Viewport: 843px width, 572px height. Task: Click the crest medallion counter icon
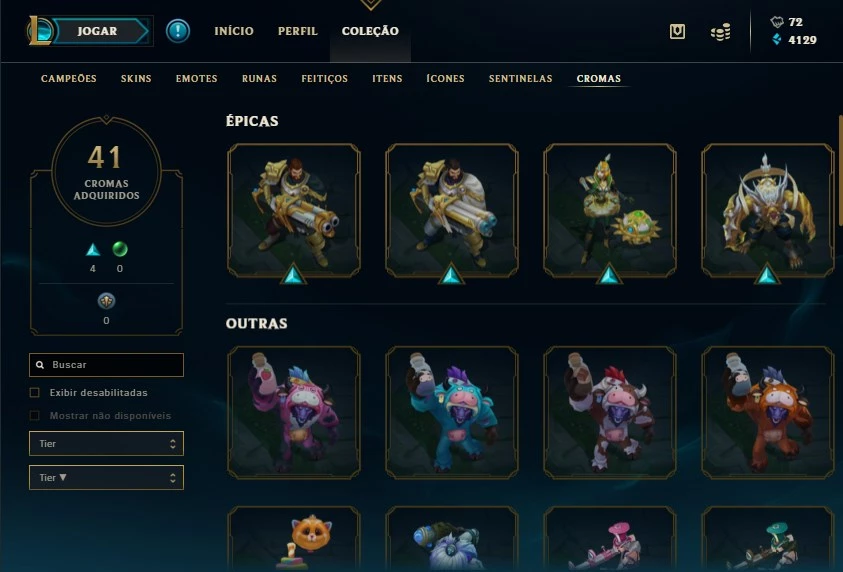(x=106, y=301)
